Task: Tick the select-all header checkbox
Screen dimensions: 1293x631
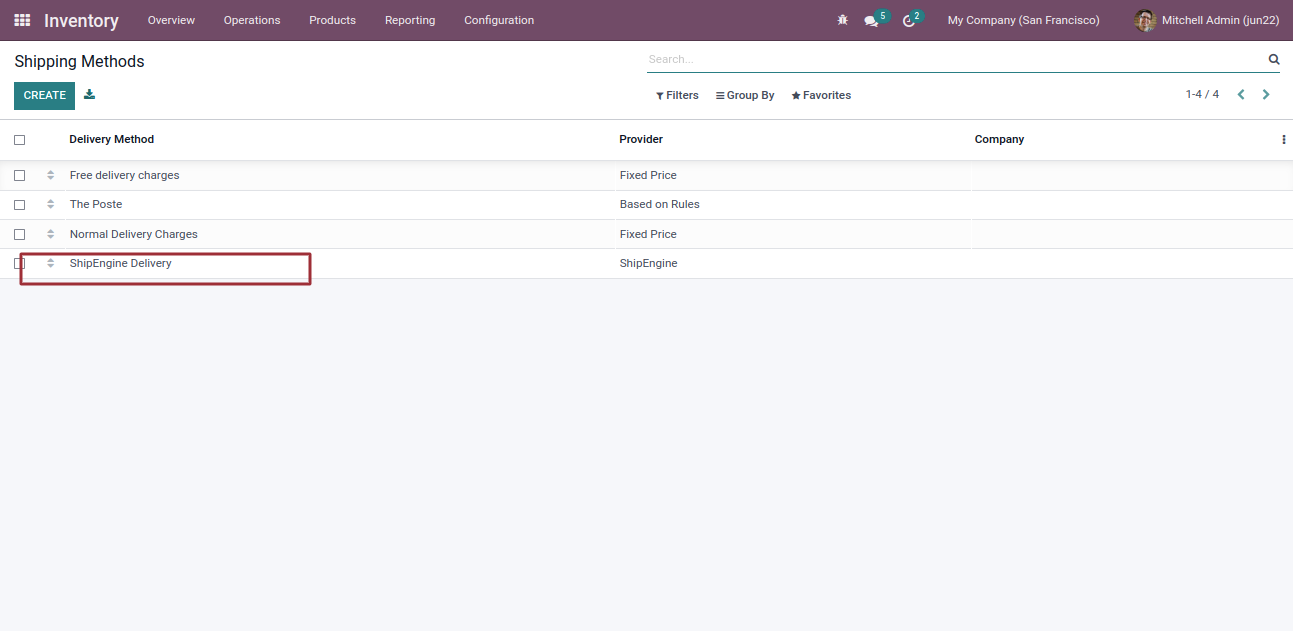Action: pyautogui.click(x=19, y=140)
